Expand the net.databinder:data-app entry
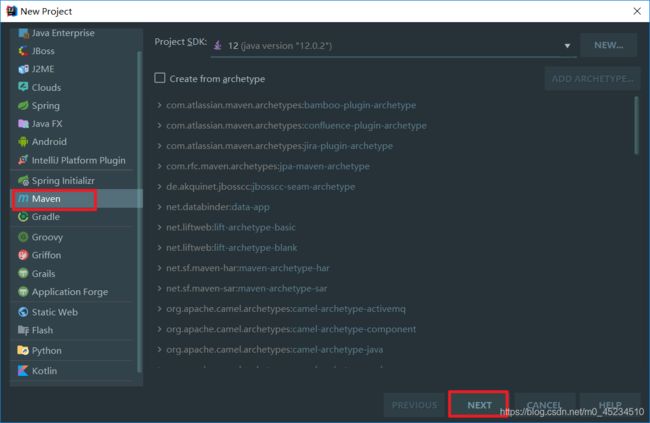The image size is (650, 423). click(x=159, y=207)
